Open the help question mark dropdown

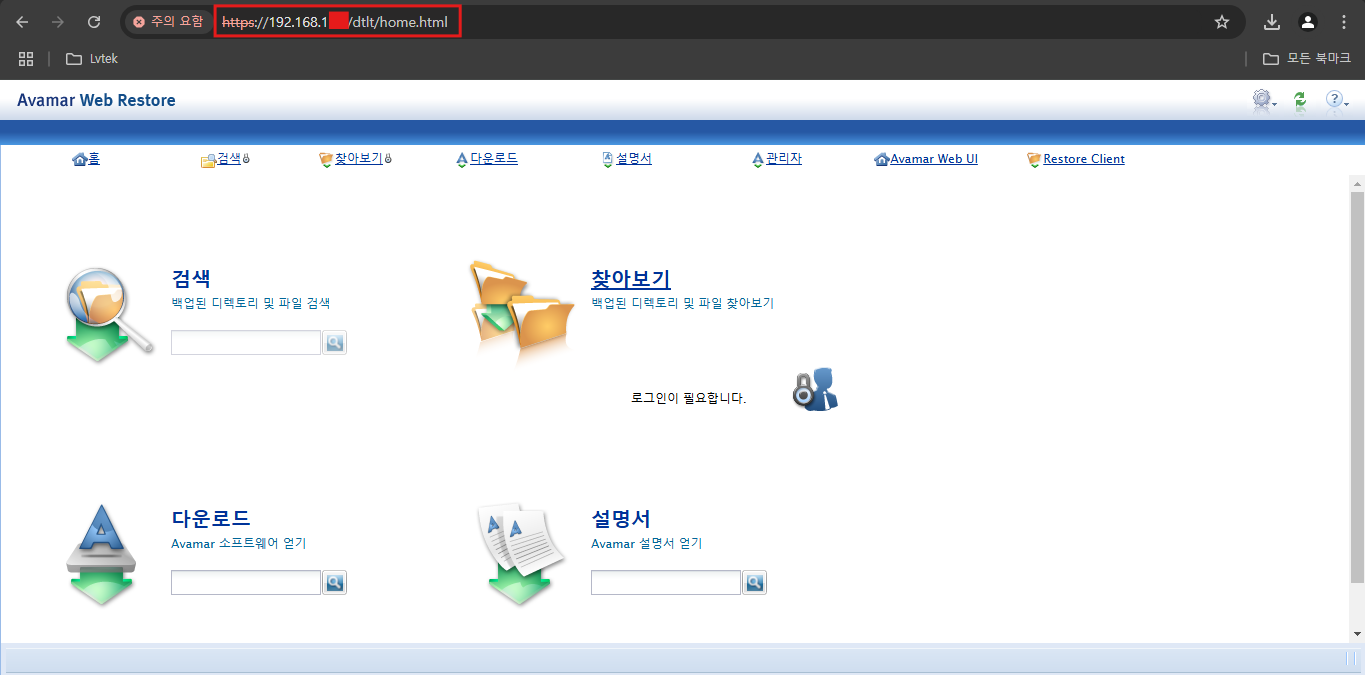coord(1337,100)
